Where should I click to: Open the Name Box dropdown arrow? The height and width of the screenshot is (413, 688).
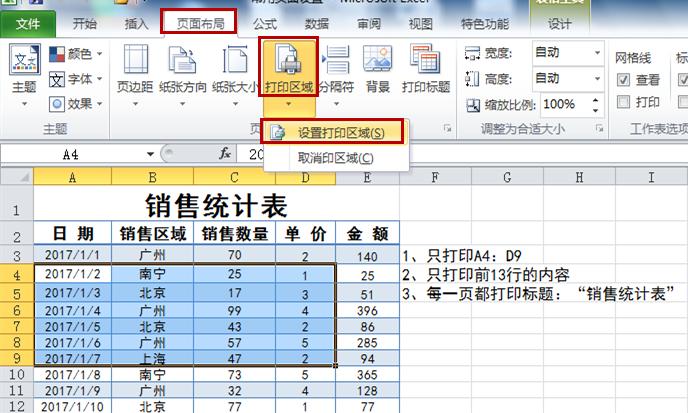click(150, 154)
